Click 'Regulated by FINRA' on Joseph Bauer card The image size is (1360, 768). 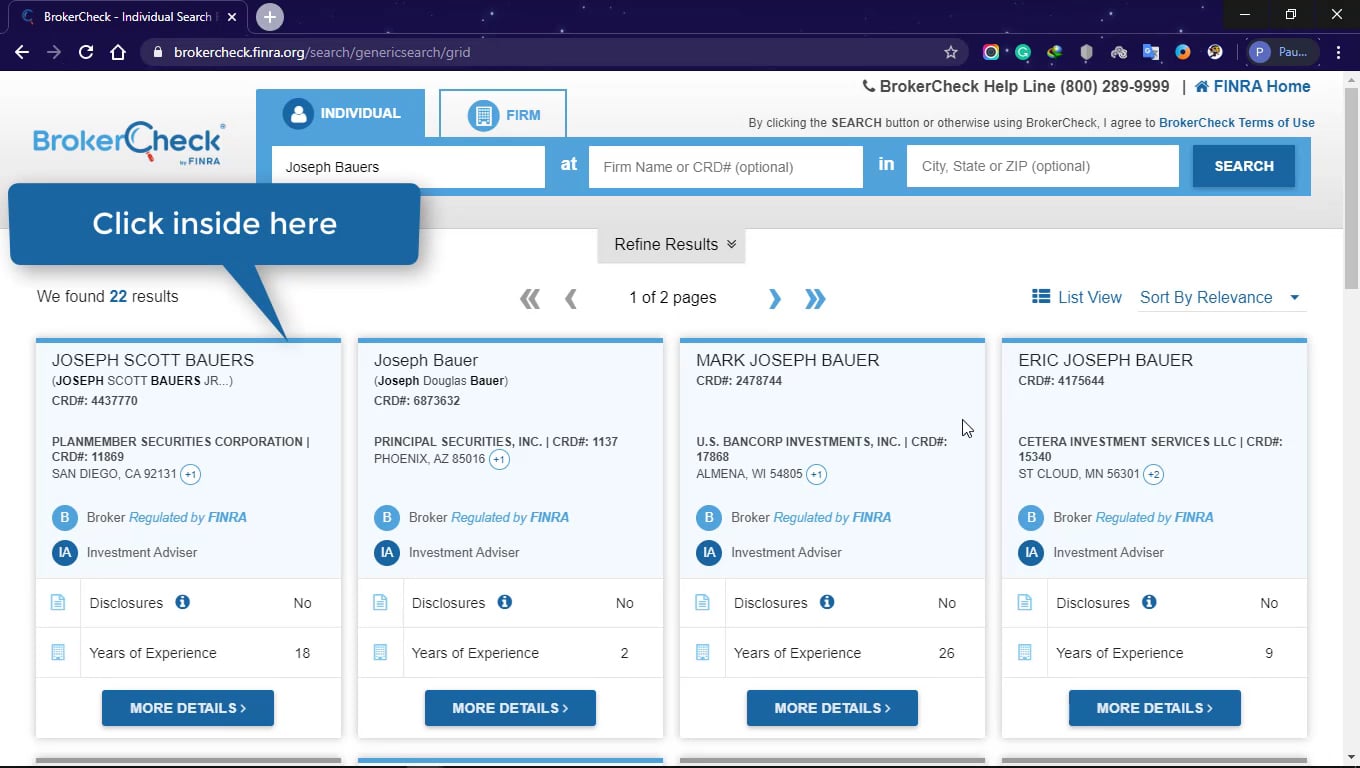pyautogui.click(x=510, y=517)
